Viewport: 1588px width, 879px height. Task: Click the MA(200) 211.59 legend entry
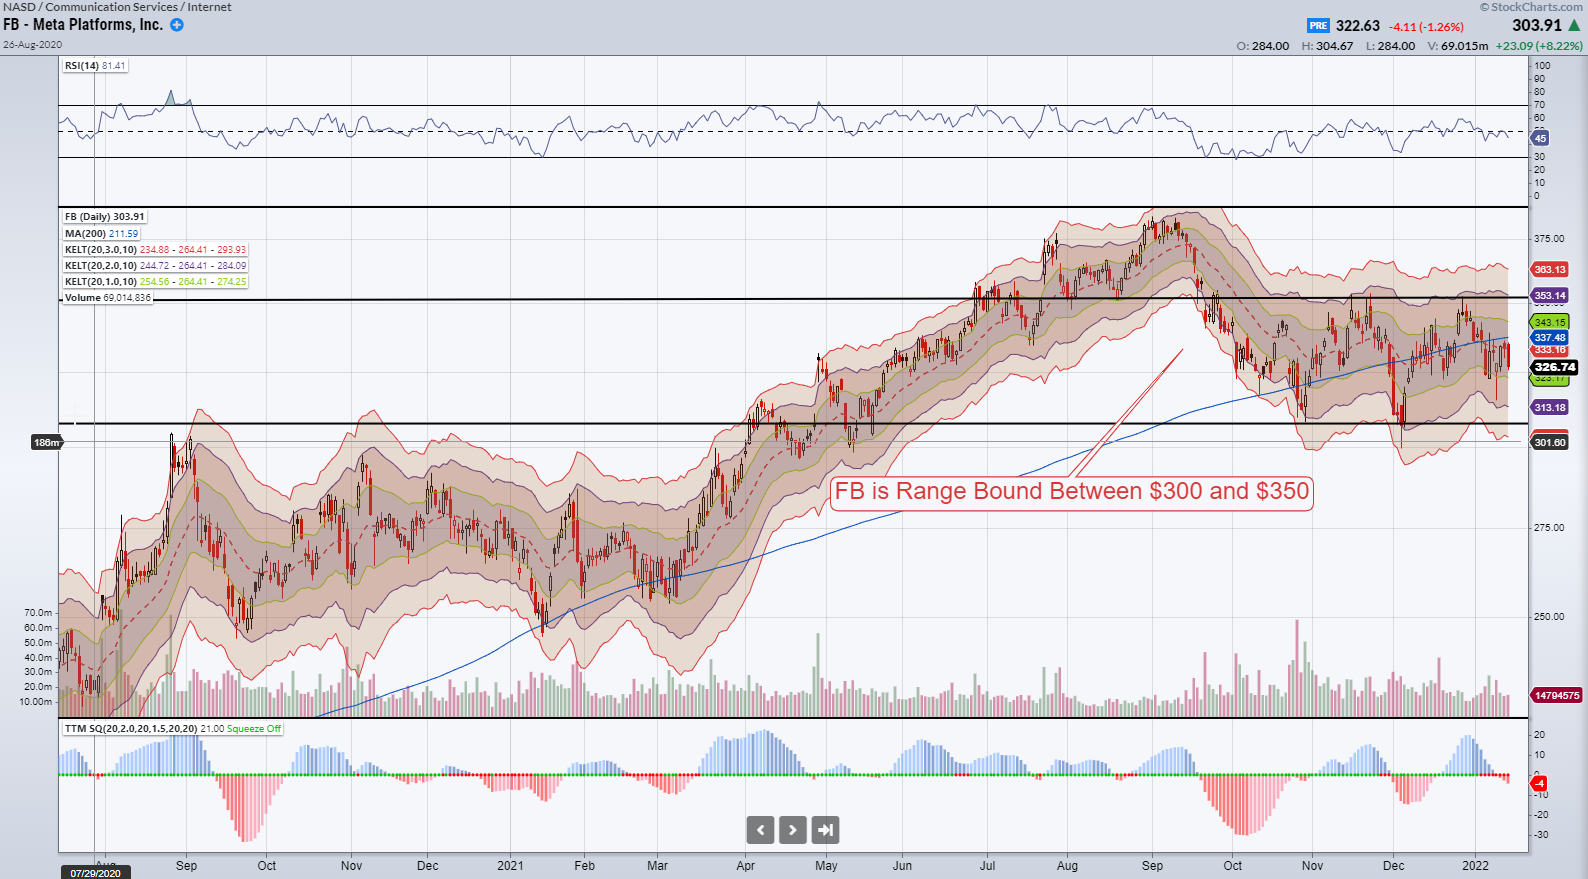tap(102, 234)
